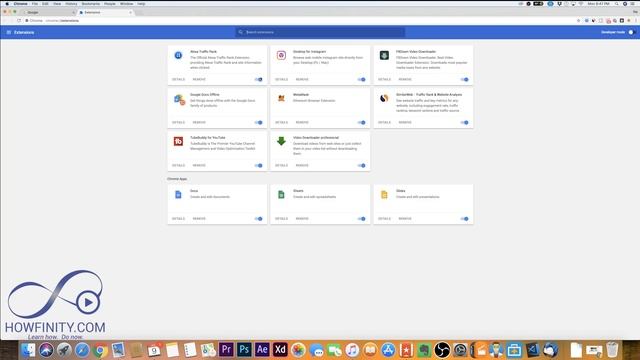The image size is (640, 360).
Task: Open Safari from the dock
Action: pos(82,350)
